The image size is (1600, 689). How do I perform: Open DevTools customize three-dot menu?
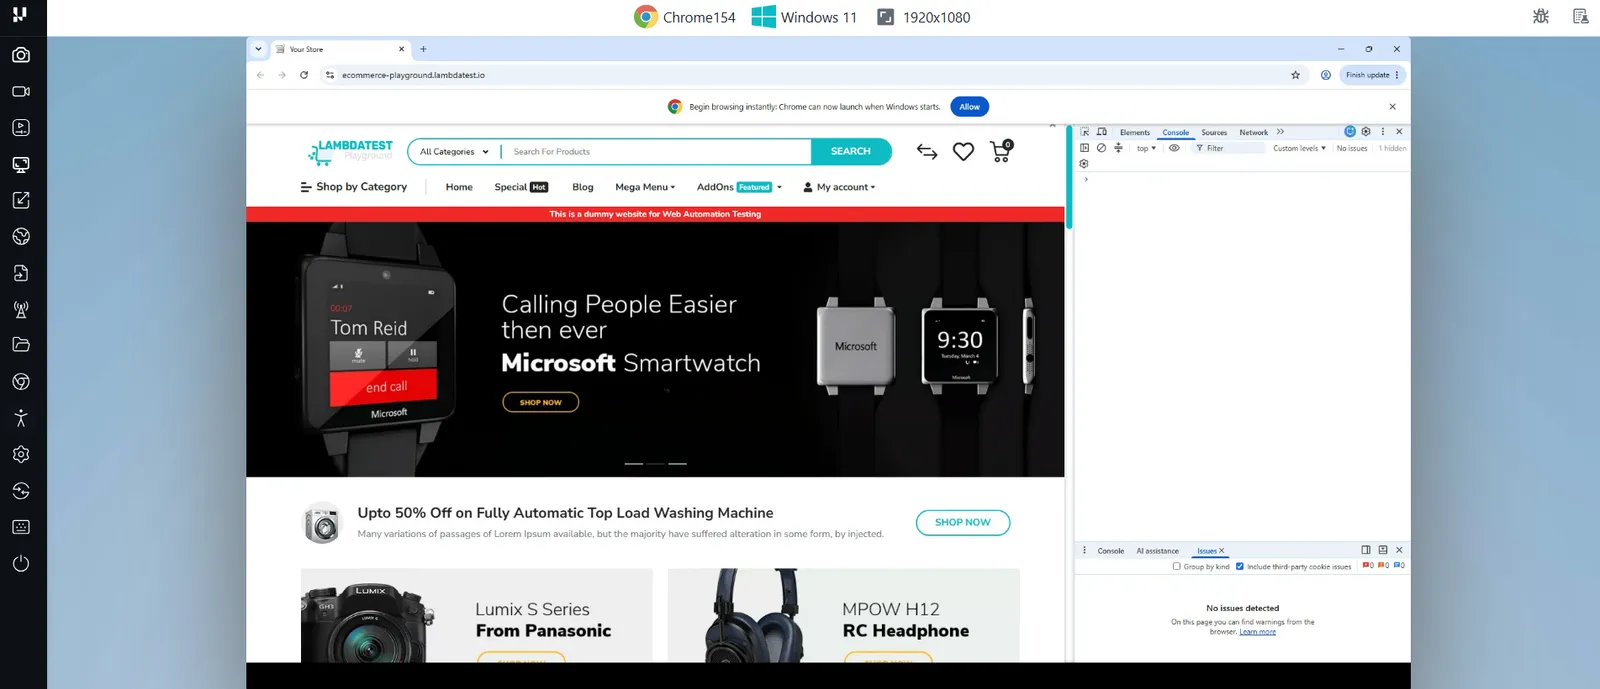pos(1383,131)
